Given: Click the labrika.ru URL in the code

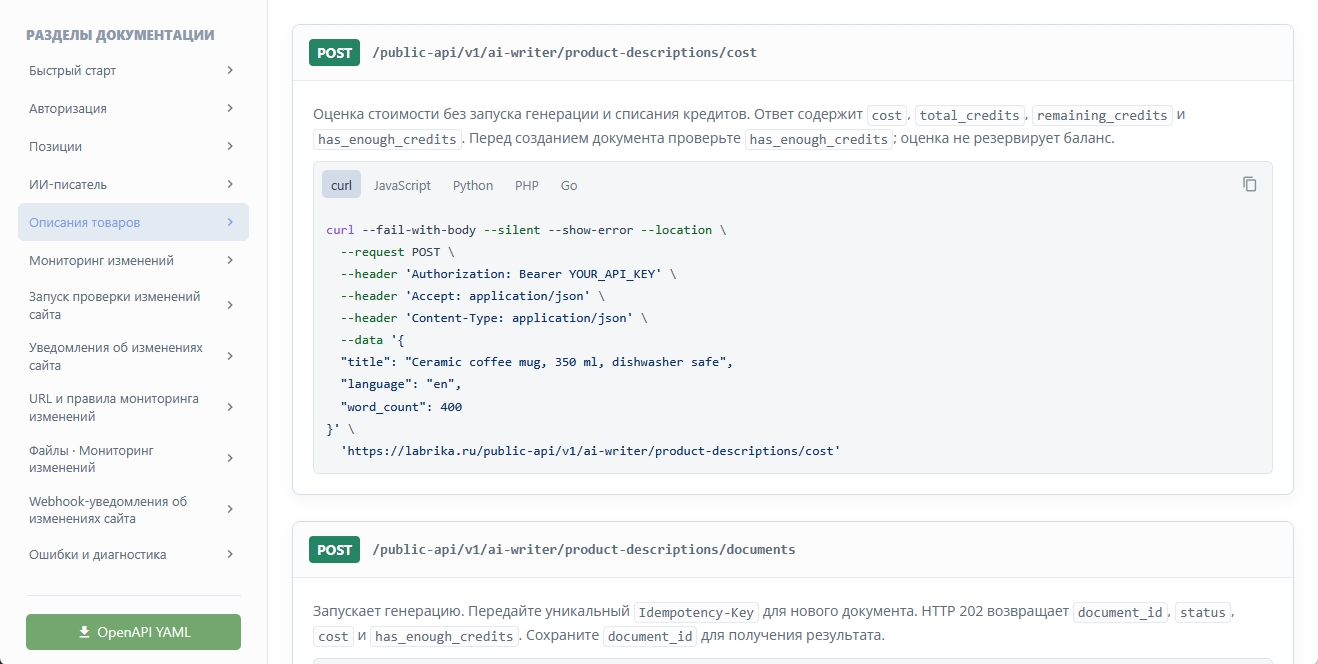Looking at the screenshot, I should pyautogui.click(x=591, y=451).
